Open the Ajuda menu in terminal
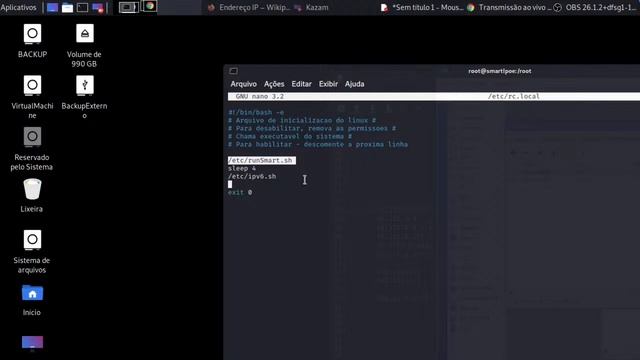 [354, 84]
